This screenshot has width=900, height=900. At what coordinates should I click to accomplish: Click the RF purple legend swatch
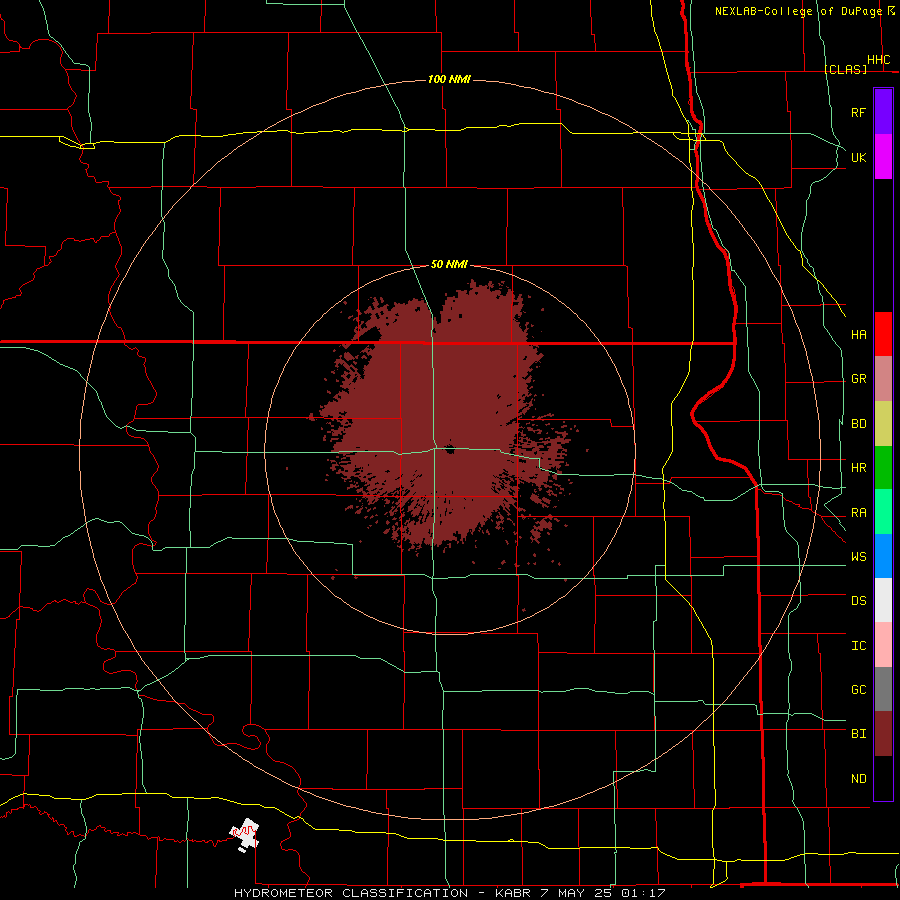(x=883, y=112)
